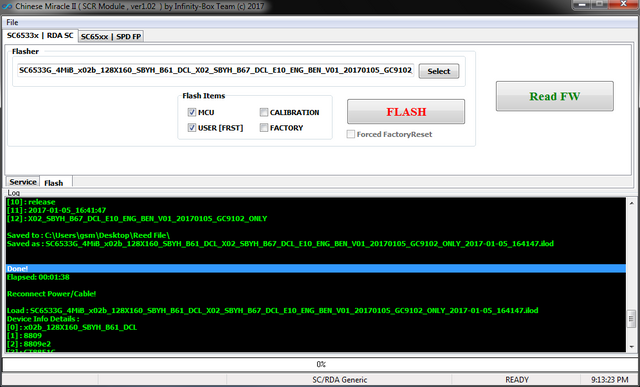
Task: Click the 'Saved to' path log line
Action: (88, 235)
